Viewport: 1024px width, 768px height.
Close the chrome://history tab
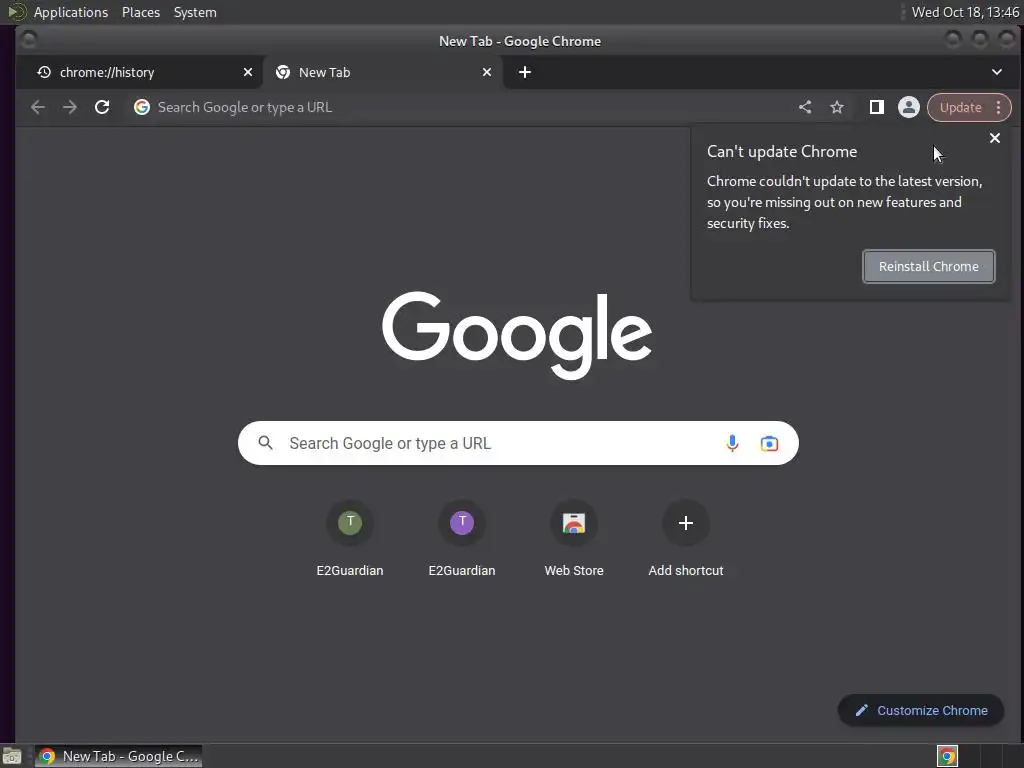[x=248, y=72]
